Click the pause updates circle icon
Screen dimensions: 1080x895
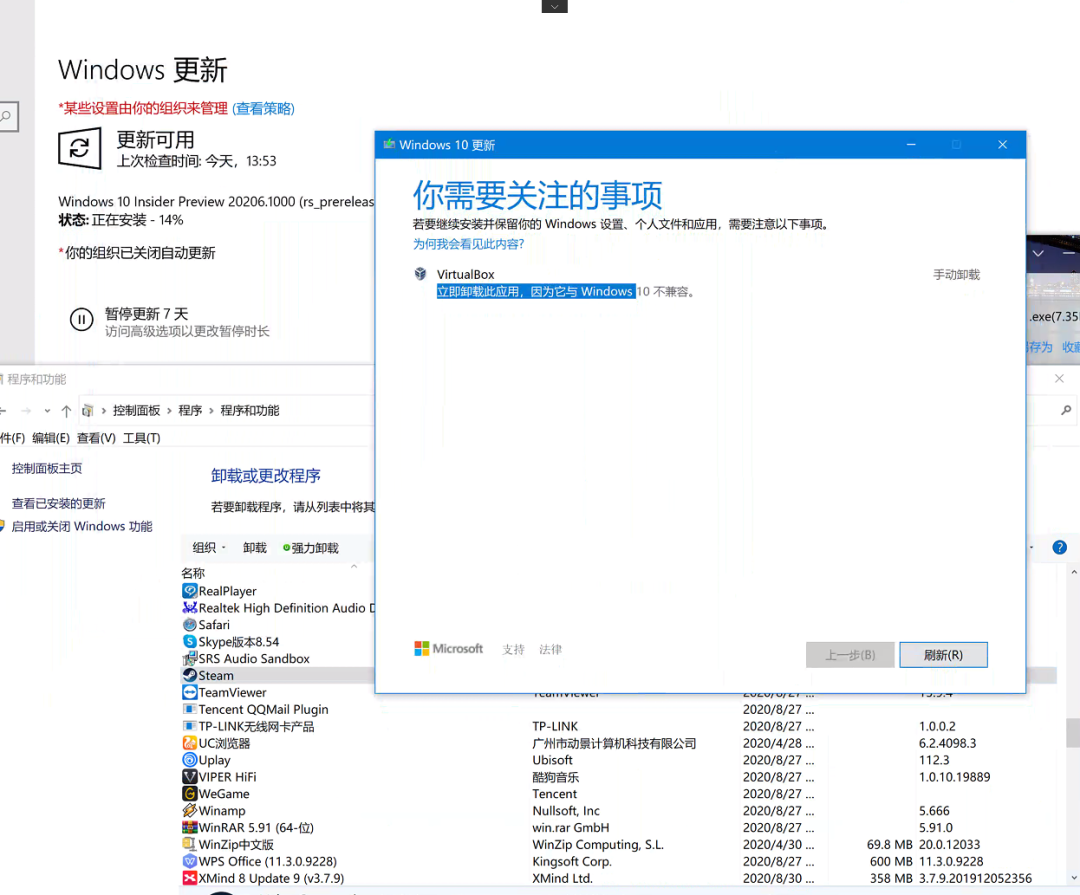[x=81, y=320]
